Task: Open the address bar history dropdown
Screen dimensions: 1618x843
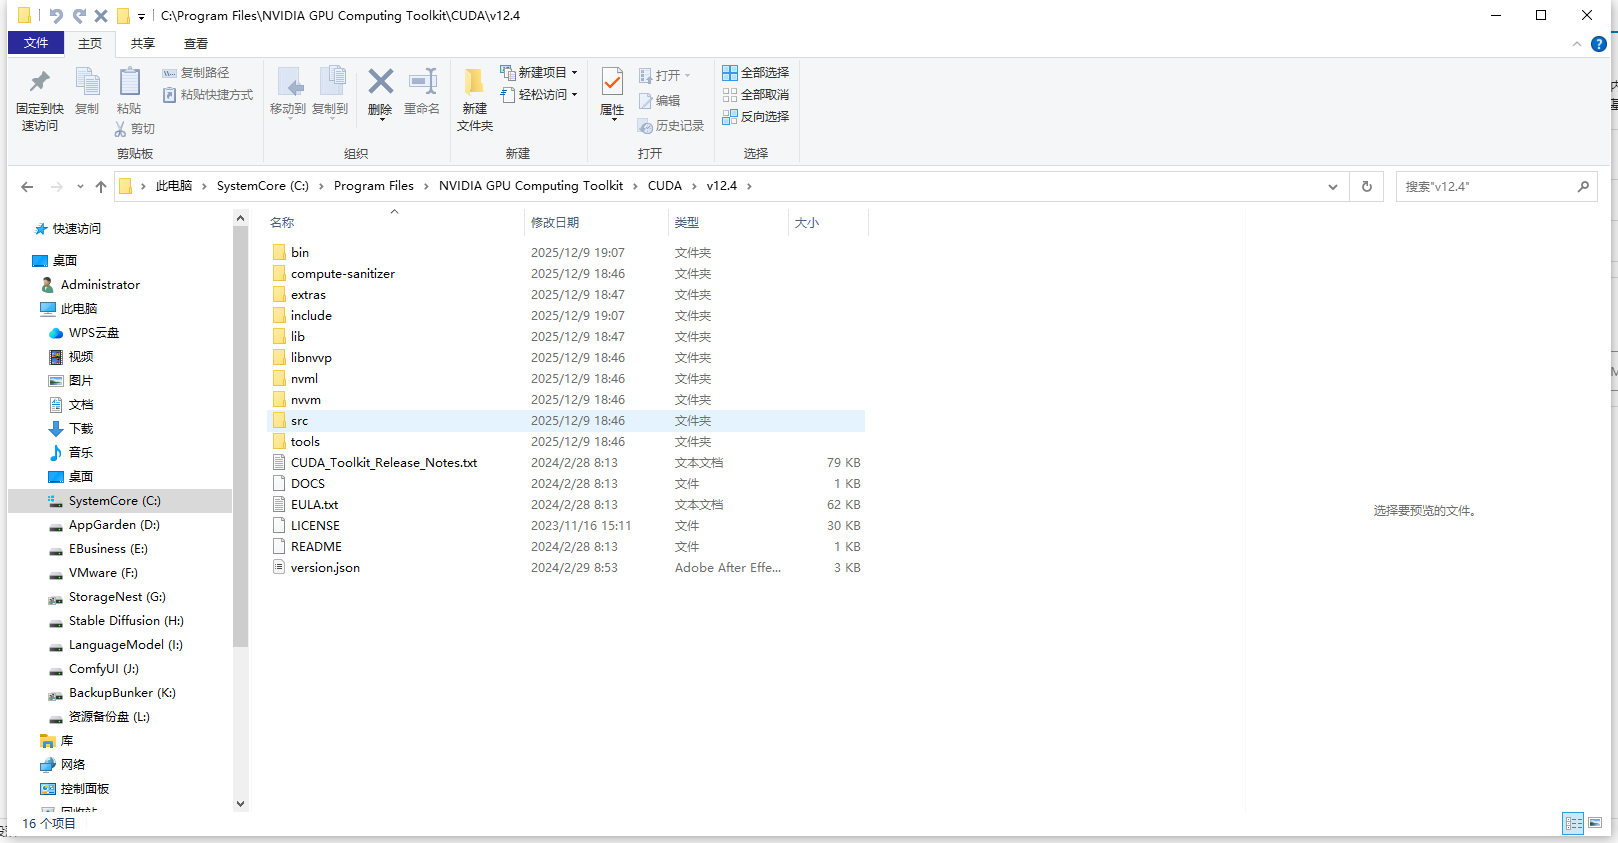Action: [x=1332, y=187]
